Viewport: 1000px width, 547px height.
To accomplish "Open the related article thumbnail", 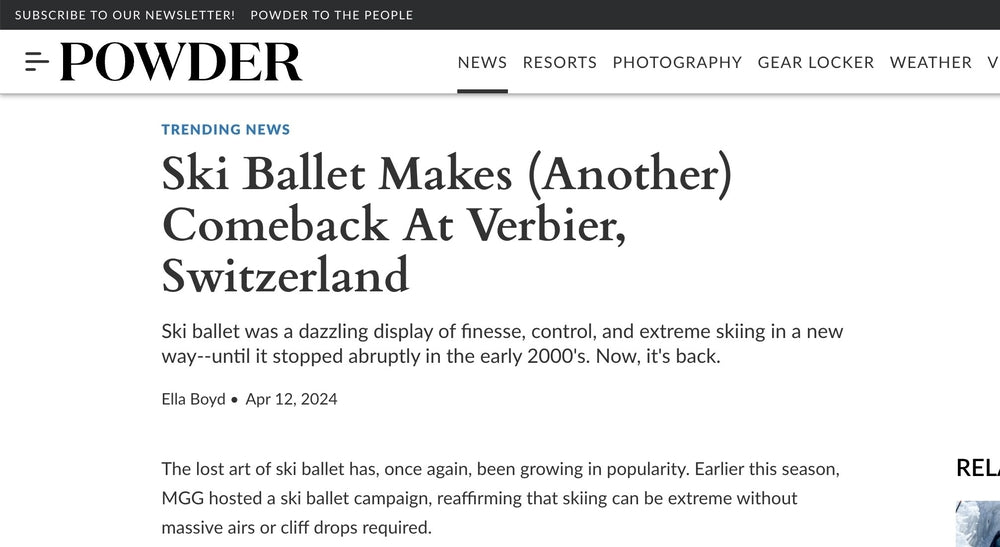I will [978, 524].
